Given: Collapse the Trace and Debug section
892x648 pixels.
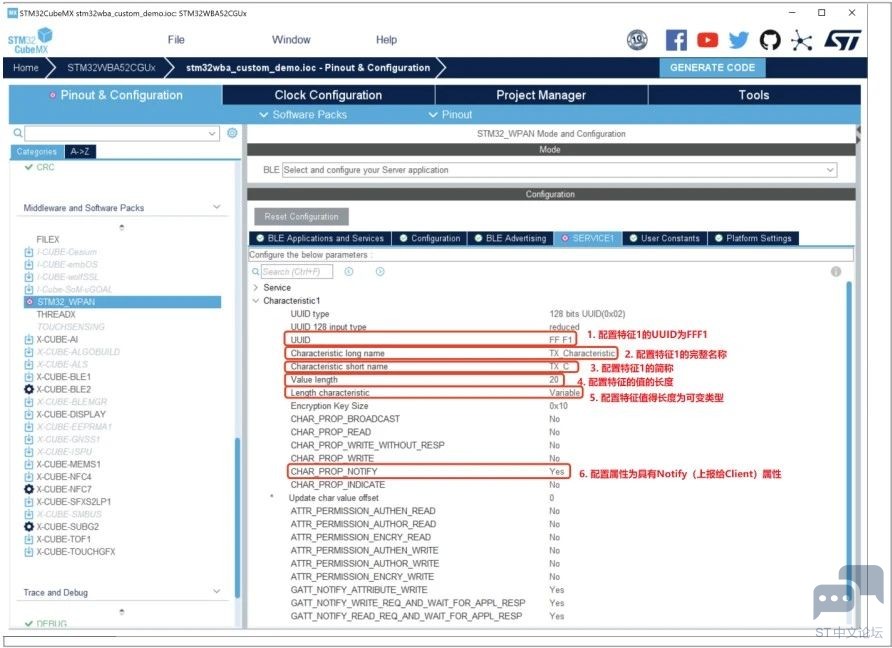Looking at the screenshot, I should [217, 592].
